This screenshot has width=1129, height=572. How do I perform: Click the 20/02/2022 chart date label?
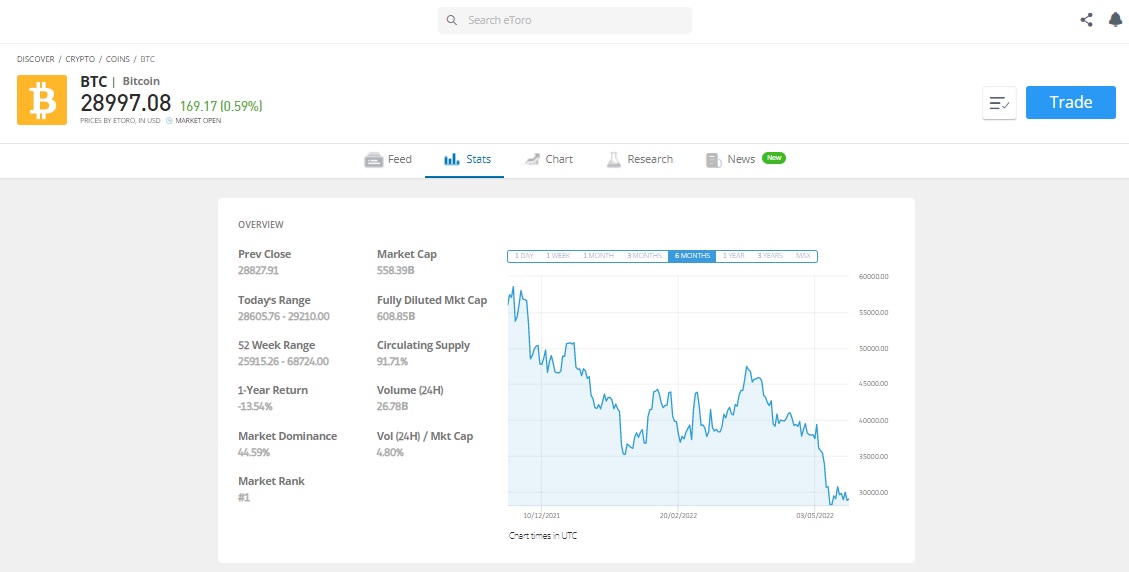(678, 516)
